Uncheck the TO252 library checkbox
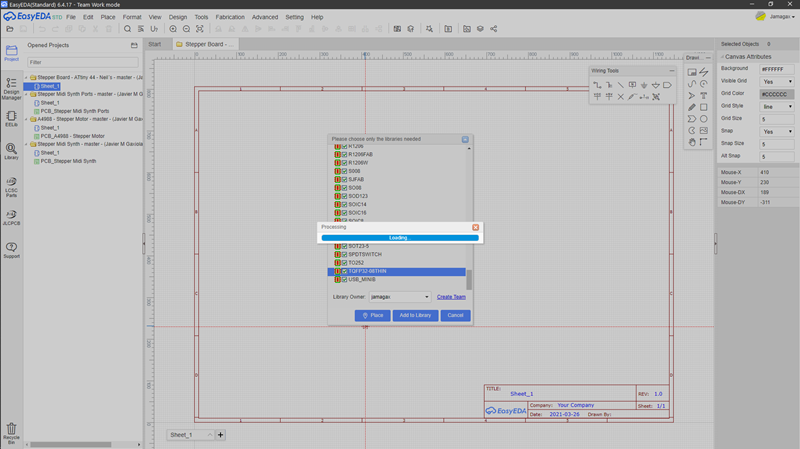 point(344,263)
